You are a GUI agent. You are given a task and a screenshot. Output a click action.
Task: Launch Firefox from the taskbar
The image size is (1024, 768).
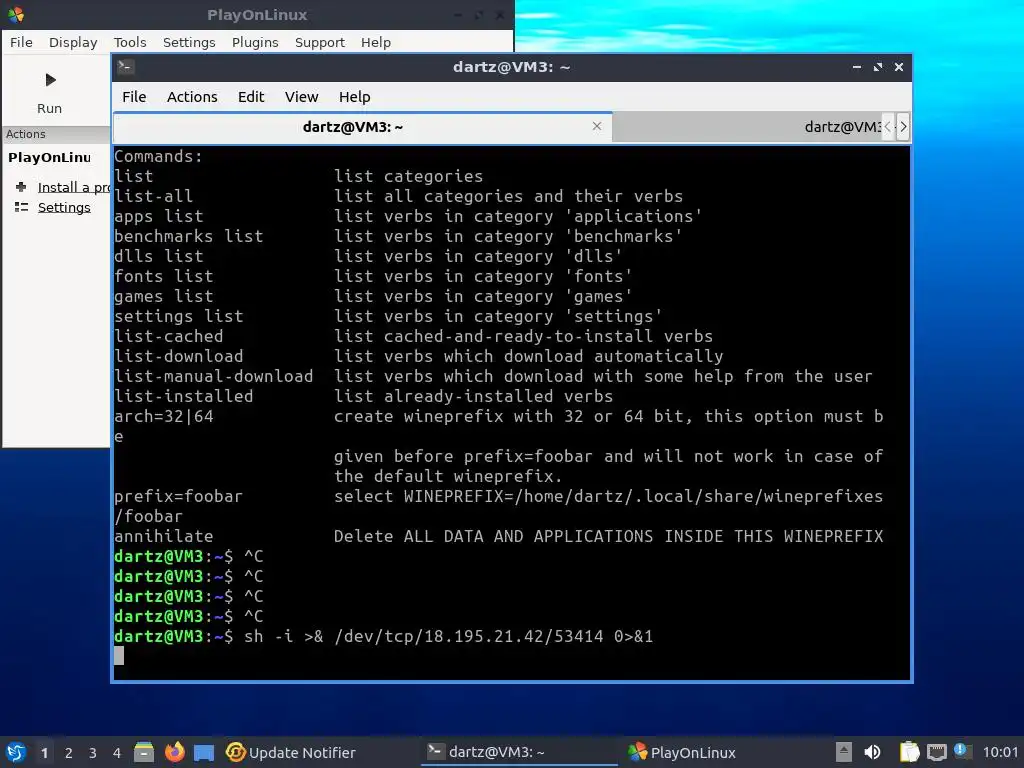[x=174, y=752]
